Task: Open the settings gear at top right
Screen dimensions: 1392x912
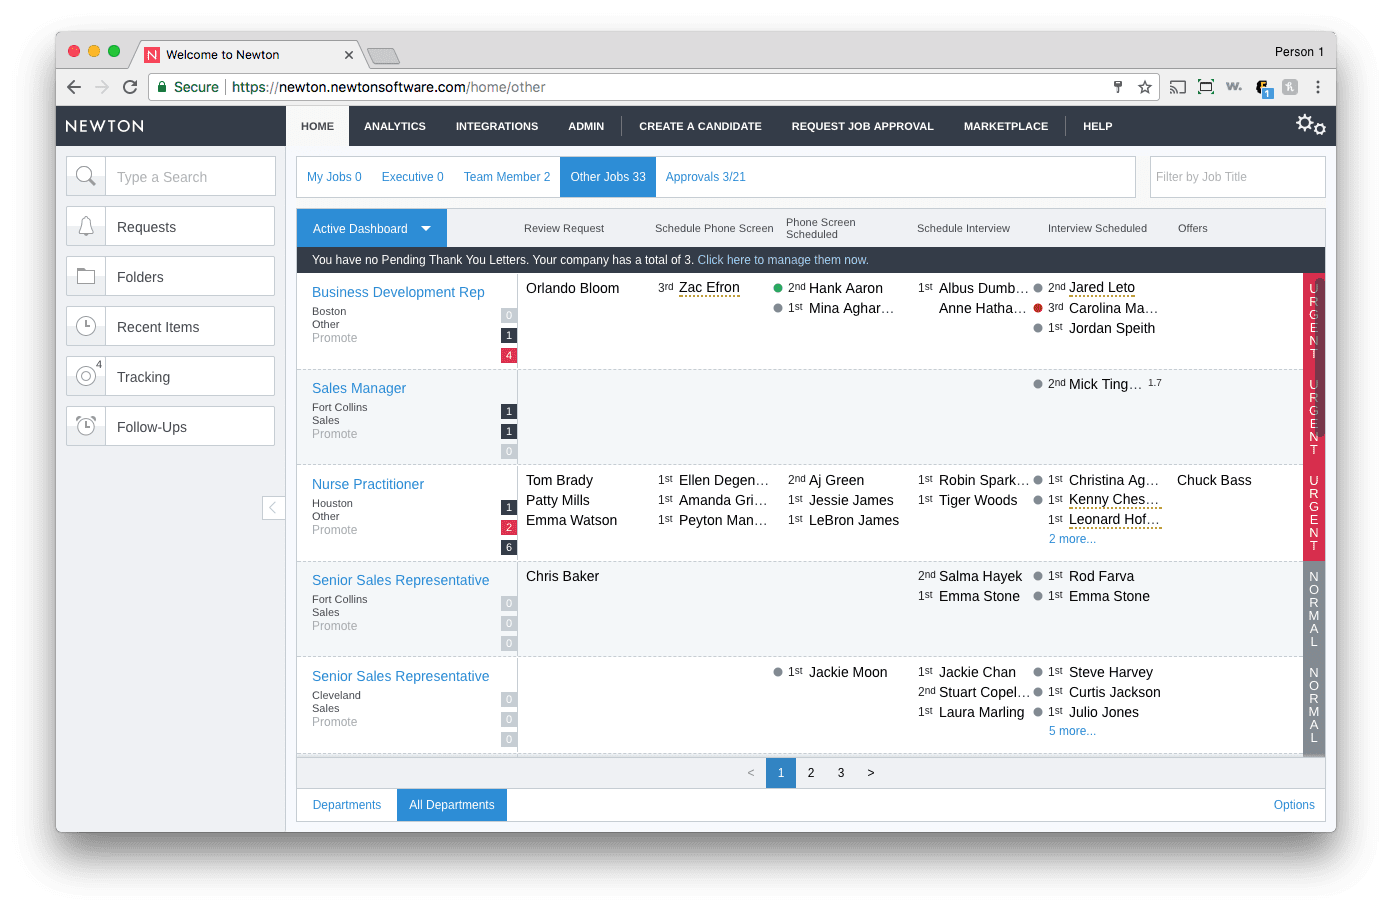Action: (x=1308, y=124)
